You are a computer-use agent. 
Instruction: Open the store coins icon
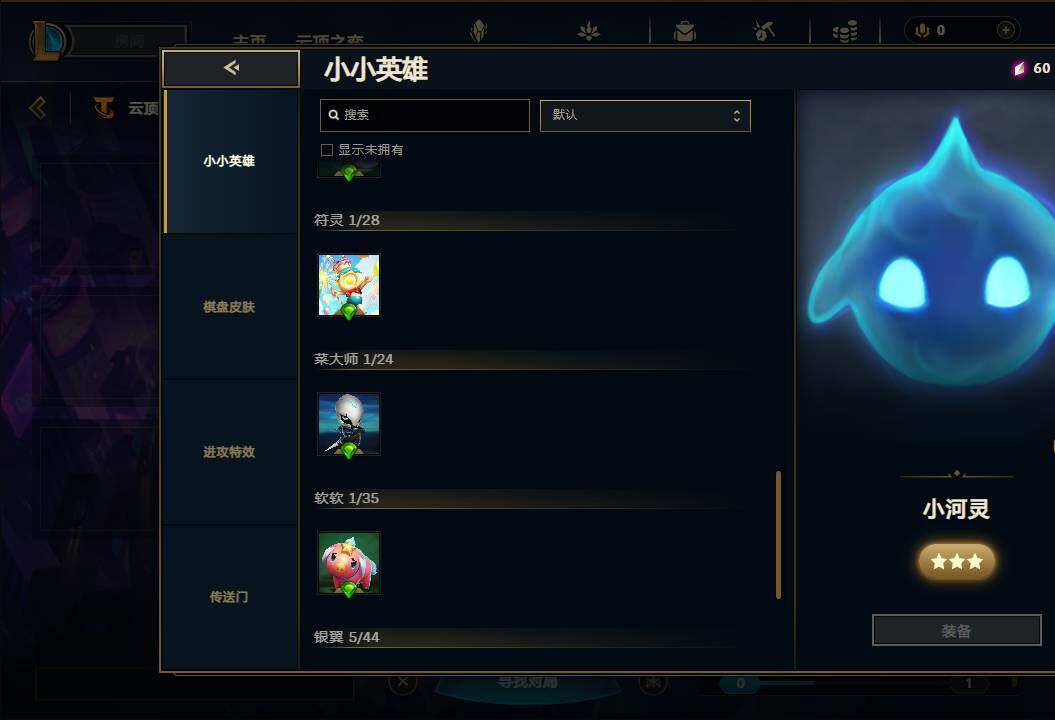[845, 31]
